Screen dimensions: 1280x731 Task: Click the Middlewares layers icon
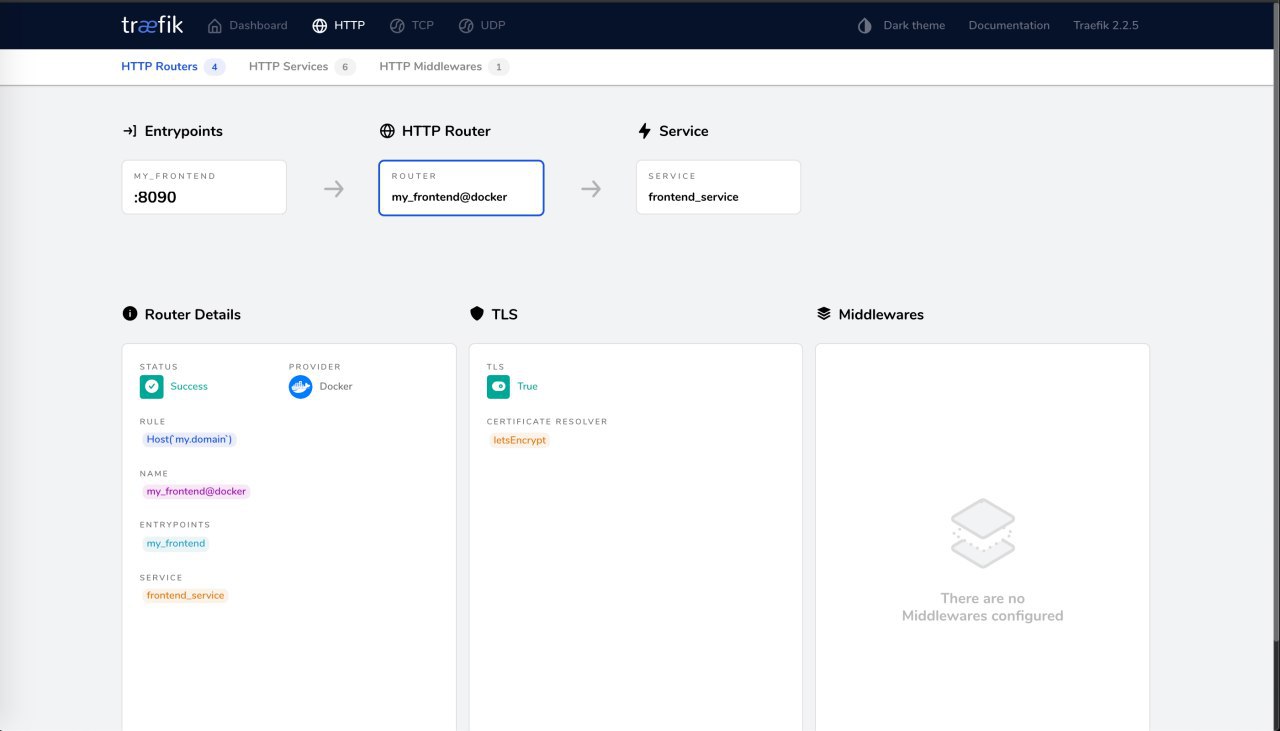tap(824, 314)
